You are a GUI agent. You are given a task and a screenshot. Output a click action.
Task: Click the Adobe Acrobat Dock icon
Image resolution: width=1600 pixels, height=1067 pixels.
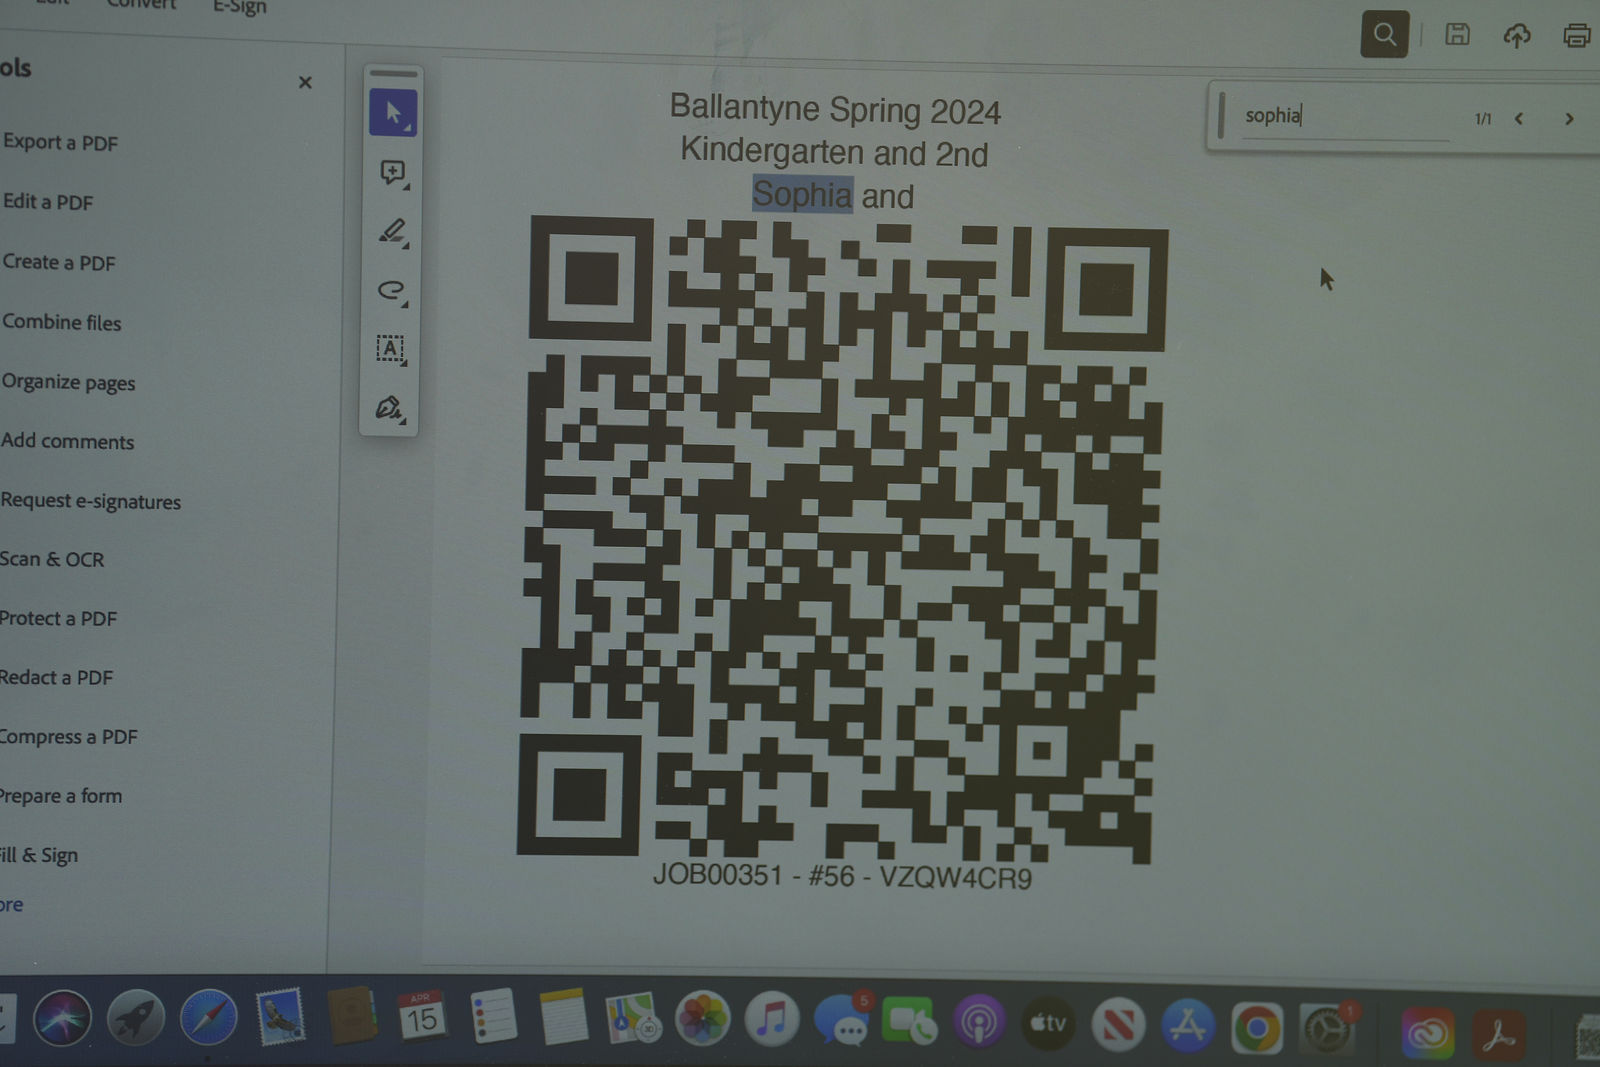(x=1498, y=1034)
